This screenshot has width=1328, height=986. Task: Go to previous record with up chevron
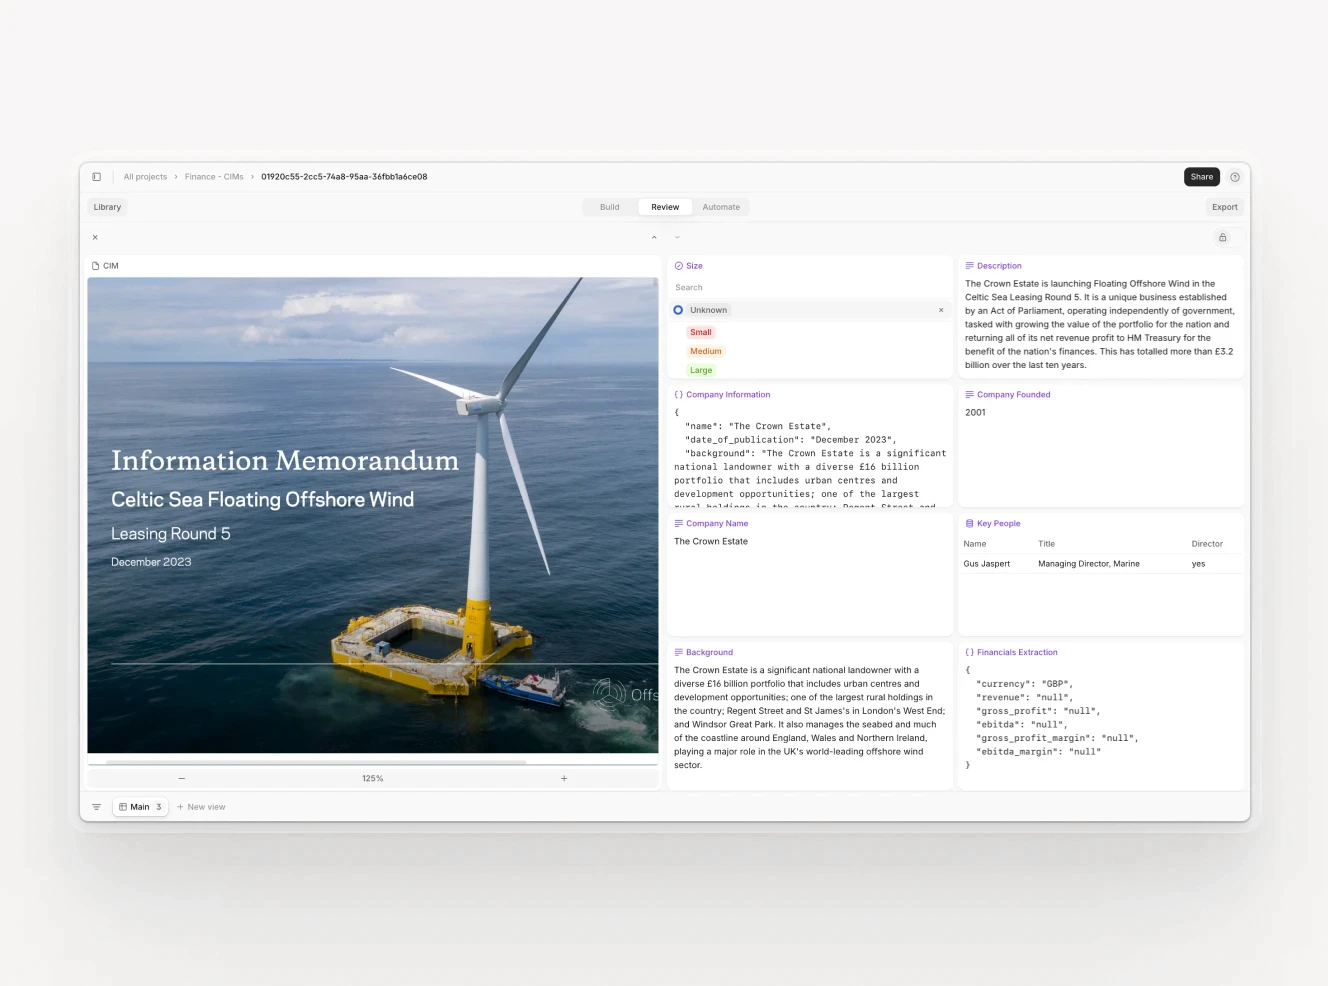[x=654, y=237]
